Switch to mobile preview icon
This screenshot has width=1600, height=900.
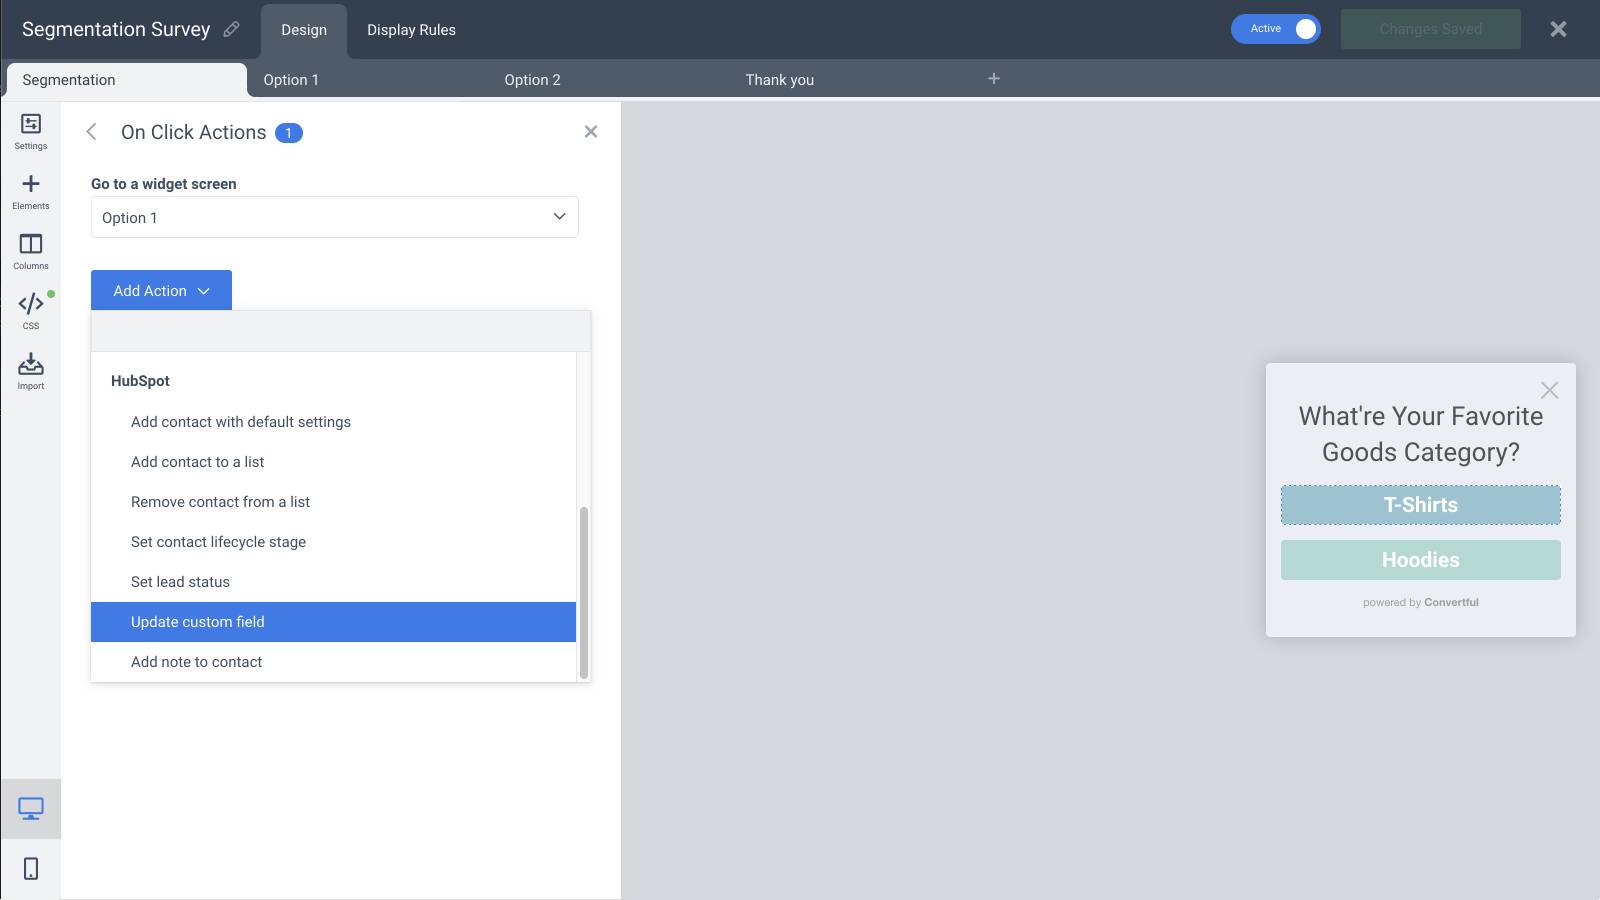[31, 868]
